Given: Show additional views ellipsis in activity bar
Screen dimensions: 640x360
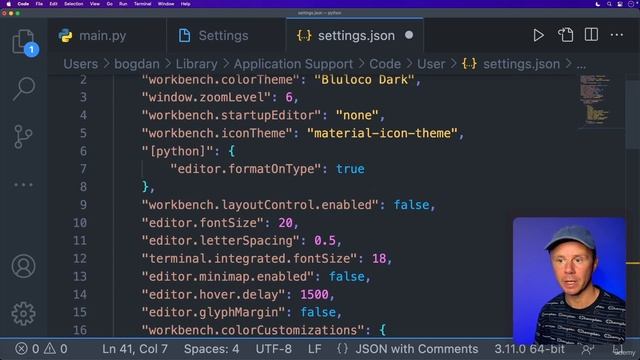Looking at the screenshot, I should (x=24, y=185).
